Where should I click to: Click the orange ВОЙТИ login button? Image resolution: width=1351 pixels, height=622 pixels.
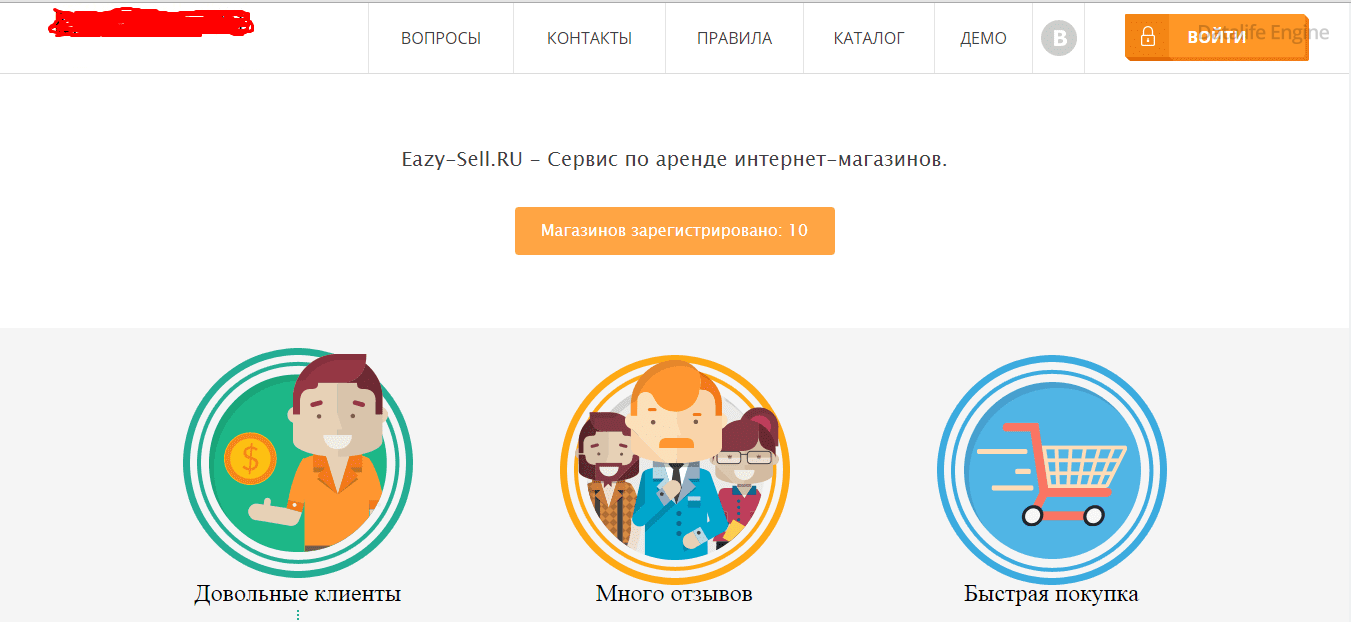[1216, 37]
